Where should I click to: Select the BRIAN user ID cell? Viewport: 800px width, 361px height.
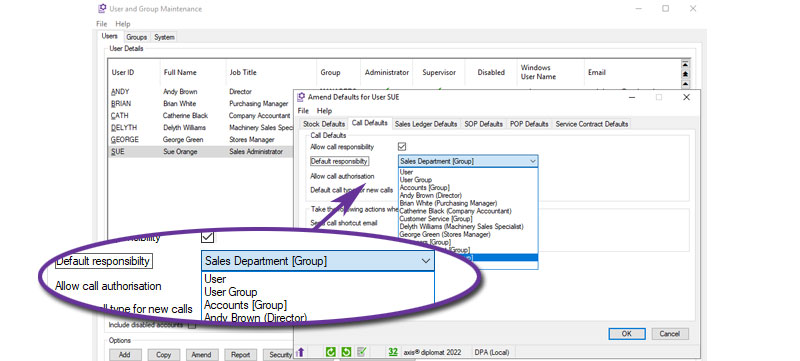pyautogui.click(x=121, y=104)
